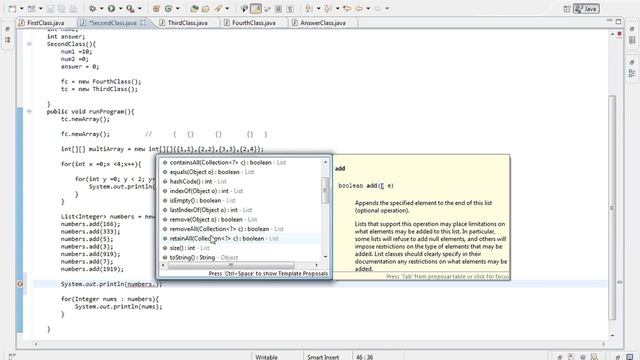Image resolution: width=640 pixels, height=360 pixels.
Task: Expand the External Tools dropdown
Action: coord(140,9)
